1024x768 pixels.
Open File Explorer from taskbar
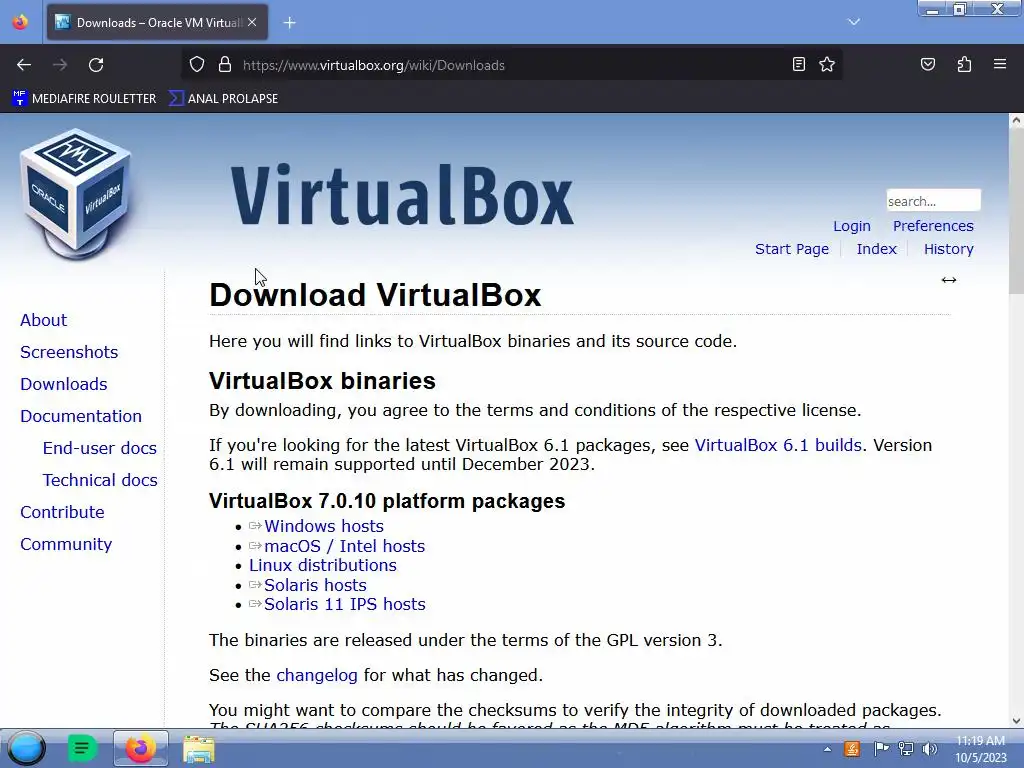tap(199, 749)
